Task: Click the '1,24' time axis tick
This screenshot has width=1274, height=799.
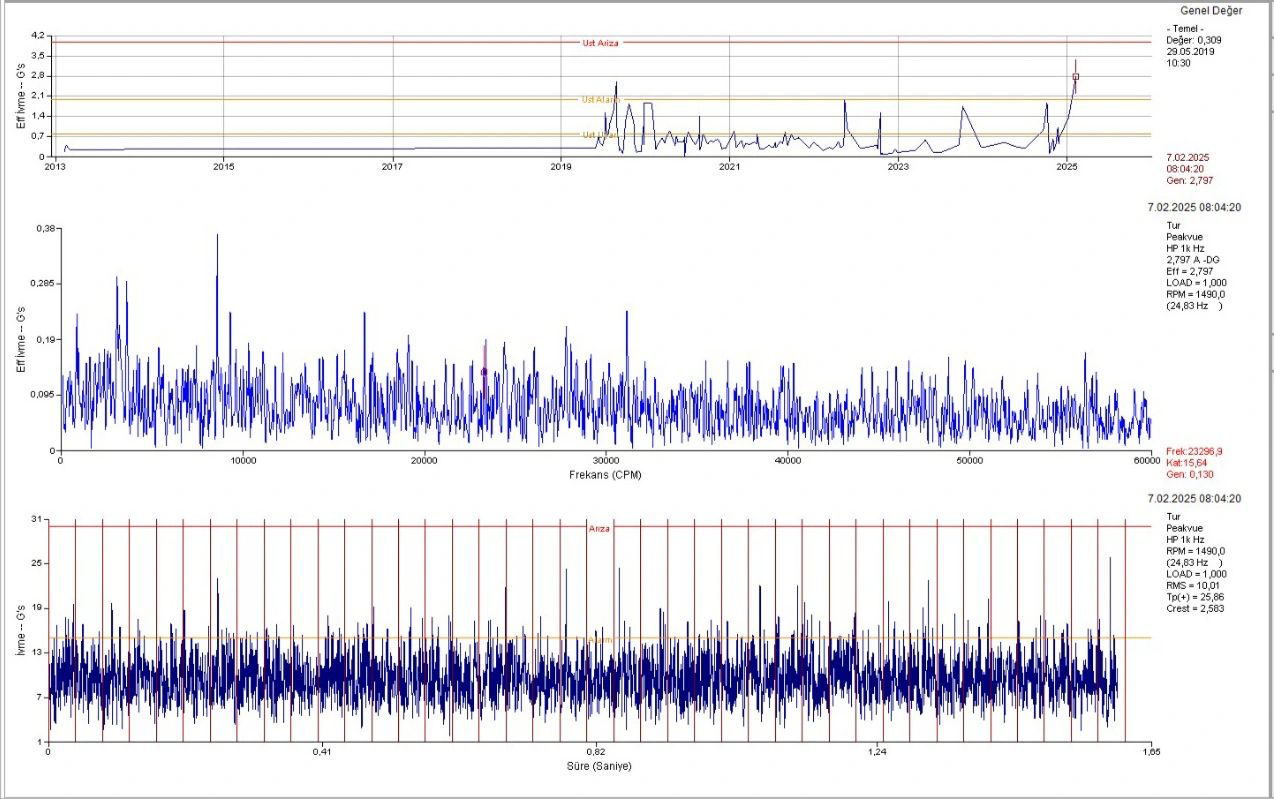Action: [x=877, y=751]
